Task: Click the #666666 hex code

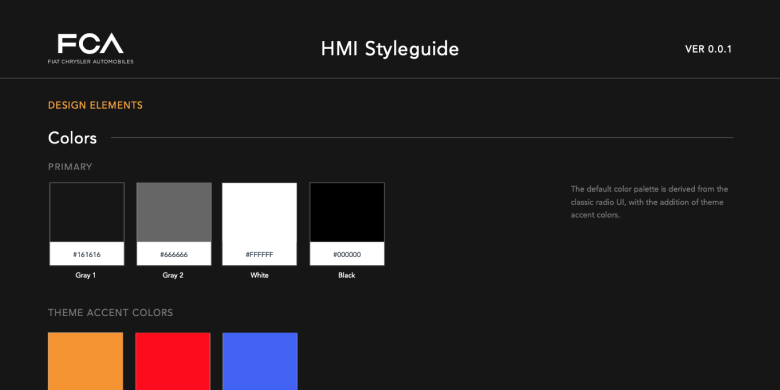Action: tap(174, 255)
